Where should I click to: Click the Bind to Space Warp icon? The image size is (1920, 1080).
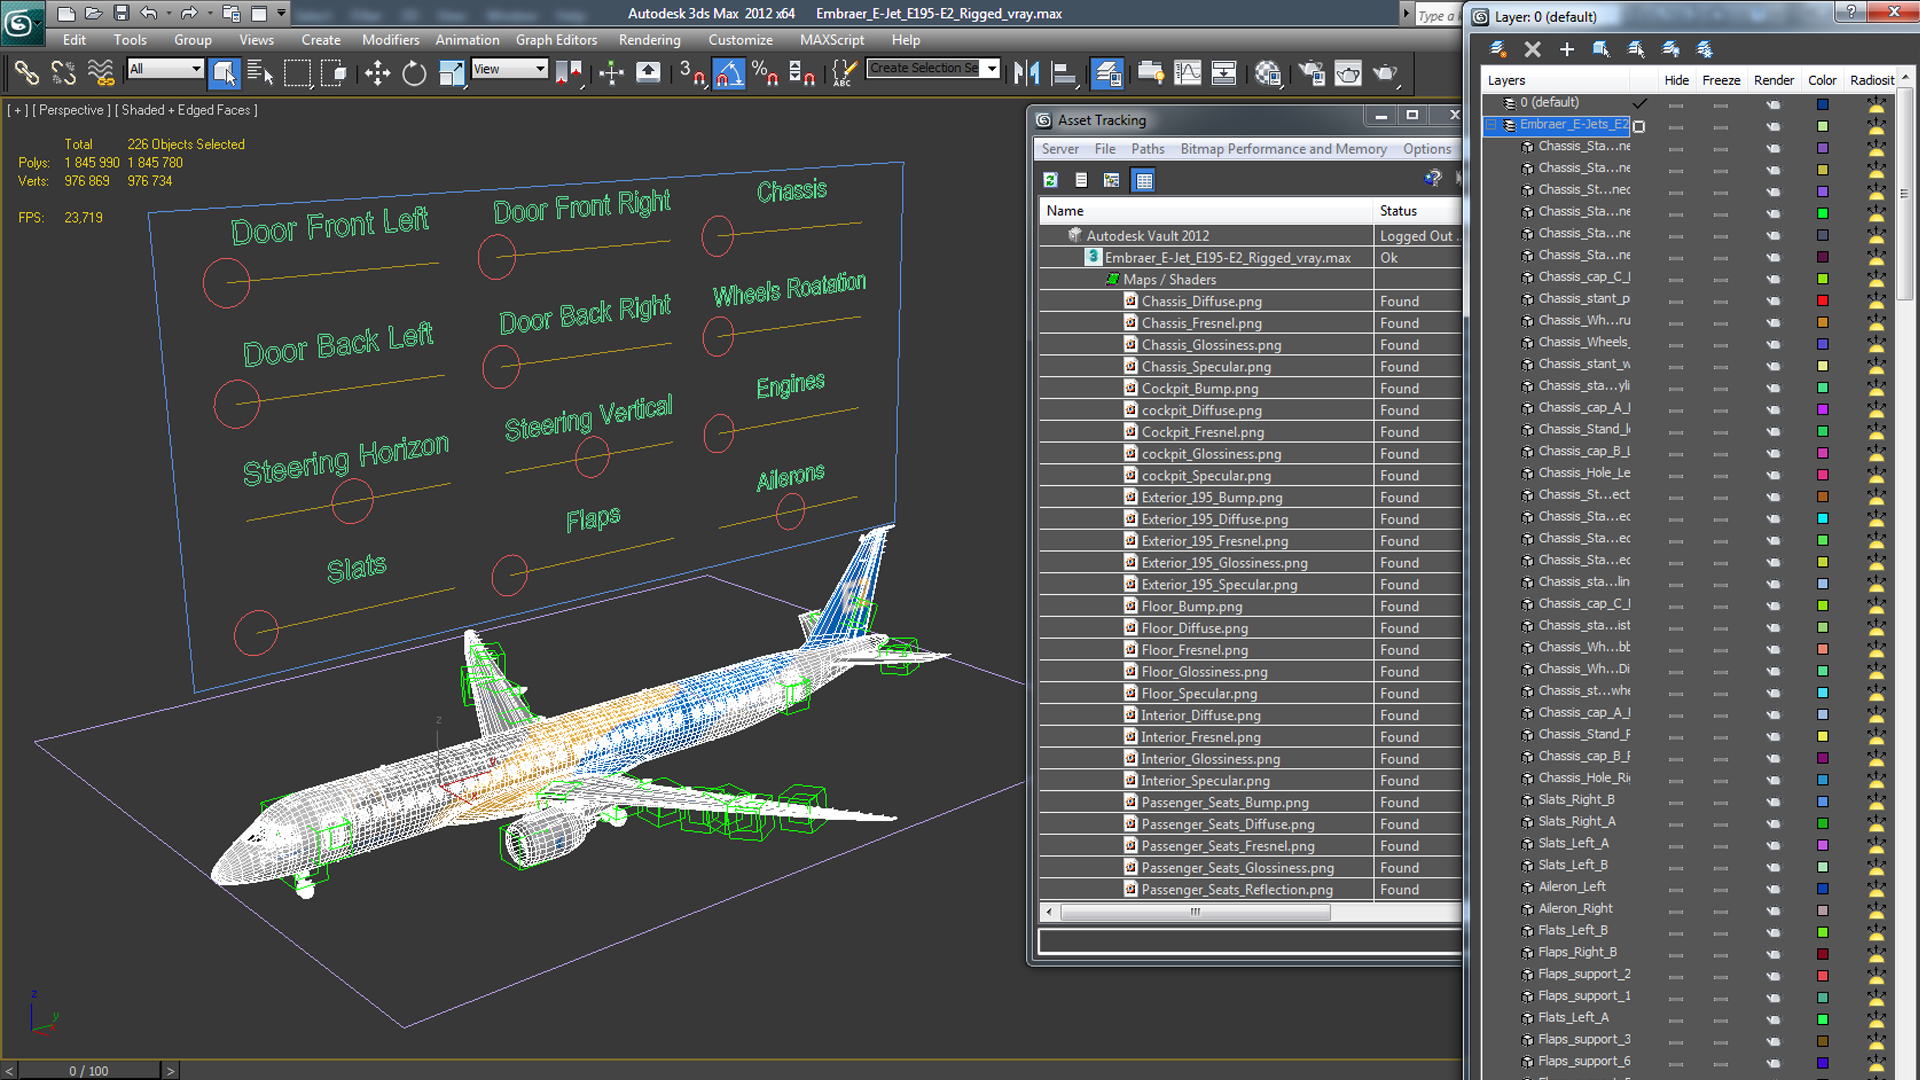coord(100,73)
